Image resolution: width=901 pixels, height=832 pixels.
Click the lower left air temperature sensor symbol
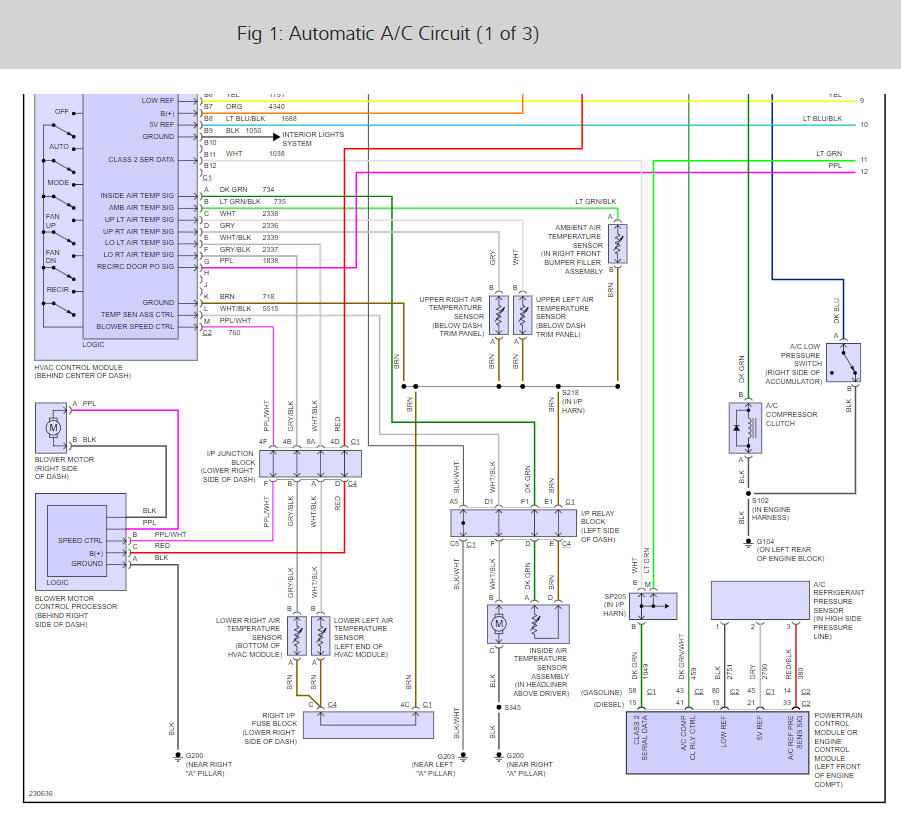coord(320,636)
